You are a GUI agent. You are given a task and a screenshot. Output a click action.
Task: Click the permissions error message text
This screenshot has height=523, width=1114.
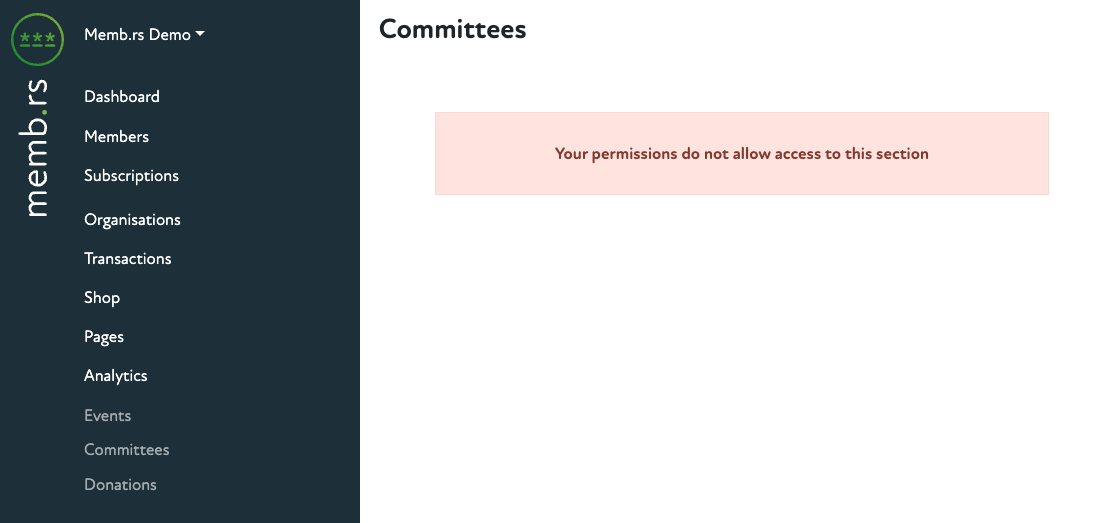click(x=741, y=154)
